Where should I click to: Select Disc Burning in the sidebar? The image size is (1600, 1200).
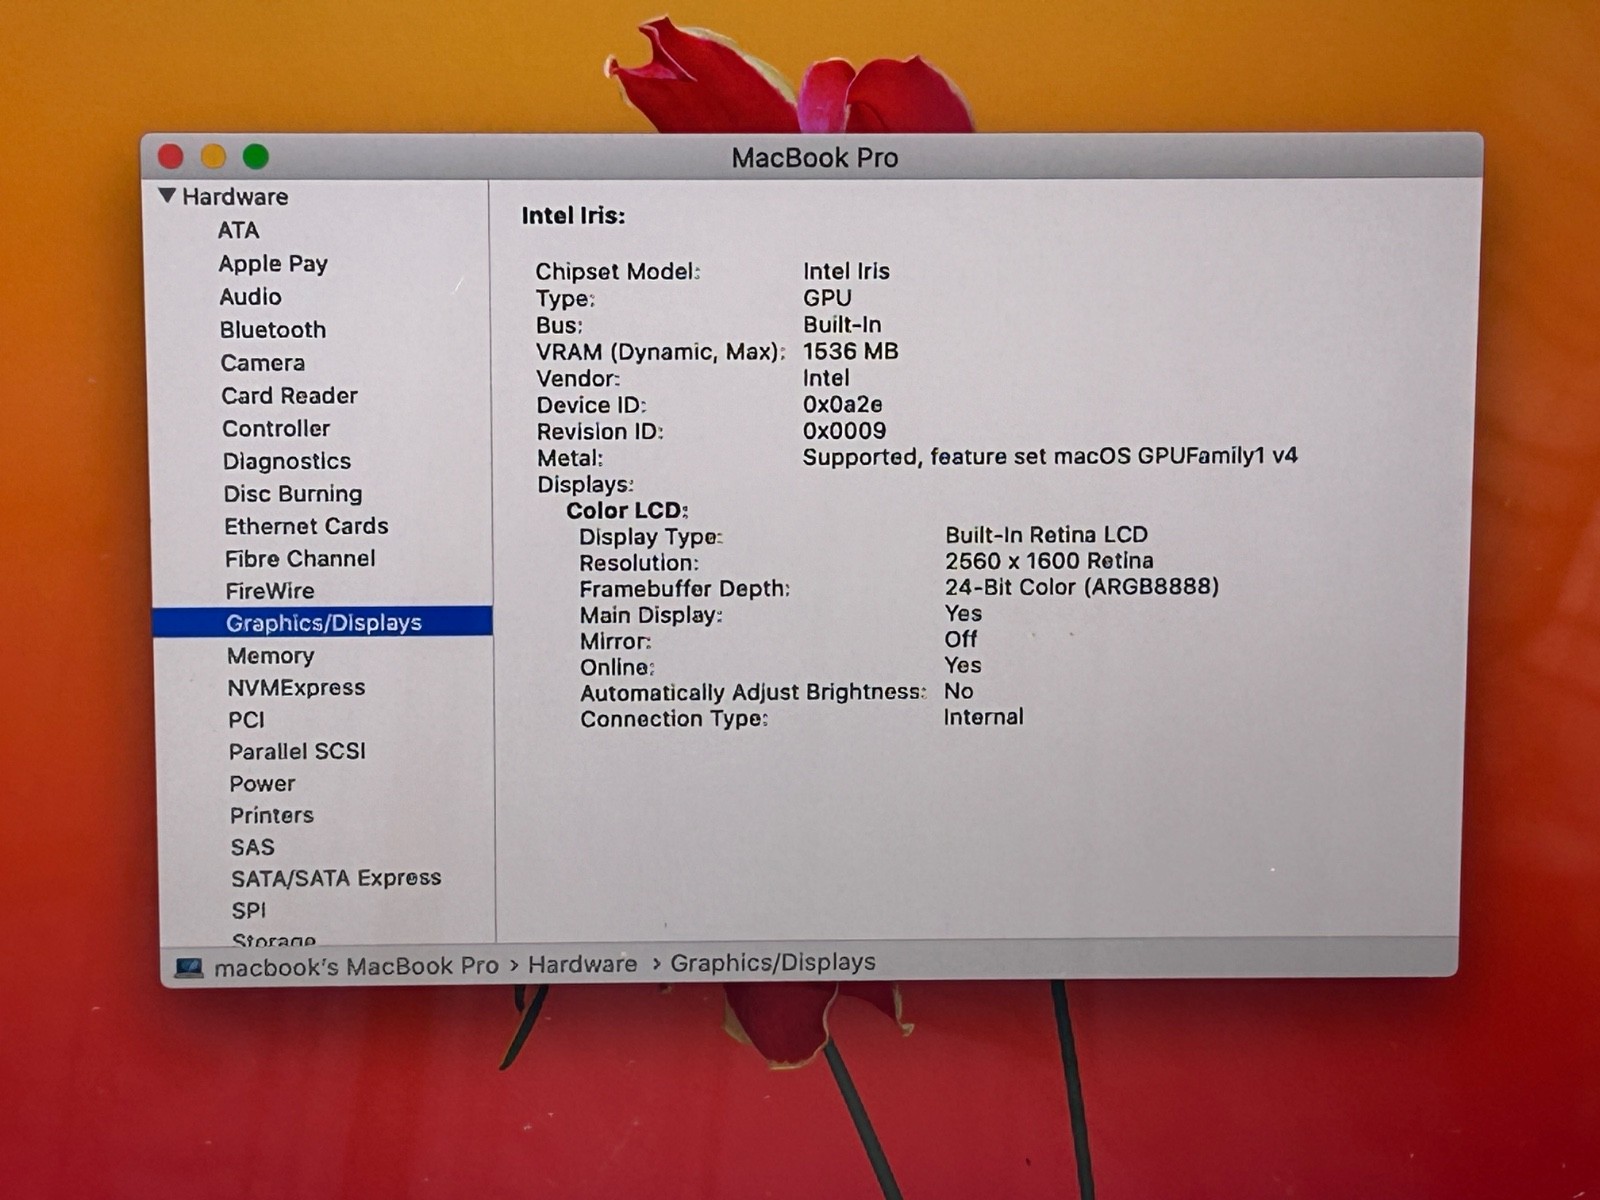coord(293,494)
